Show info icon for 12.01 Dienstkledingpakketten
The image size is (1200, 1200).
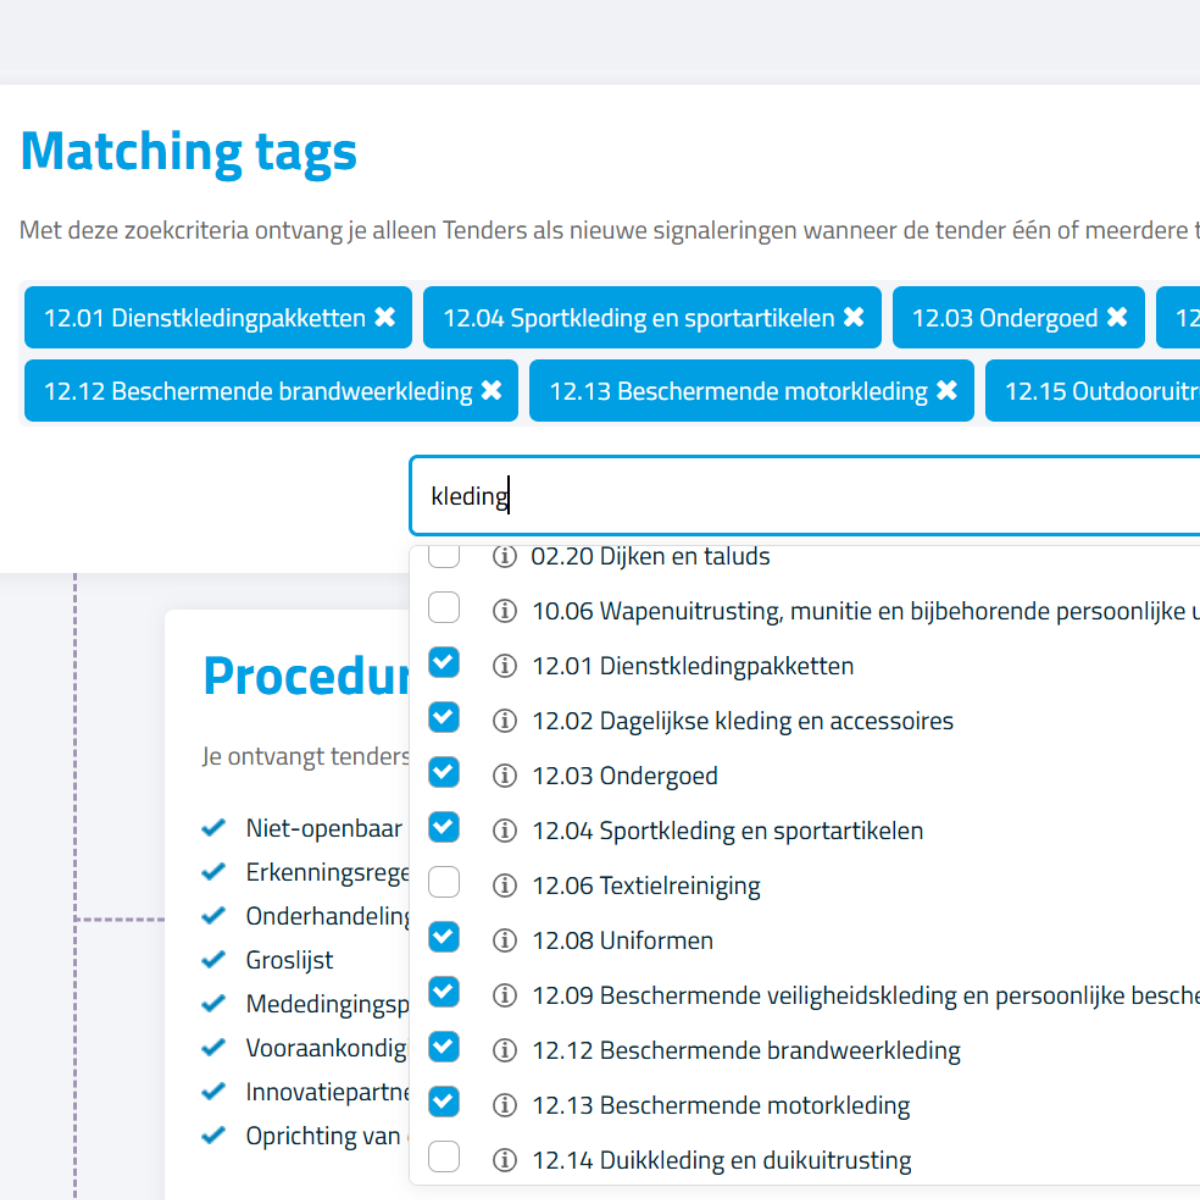(x=505, y=666)
